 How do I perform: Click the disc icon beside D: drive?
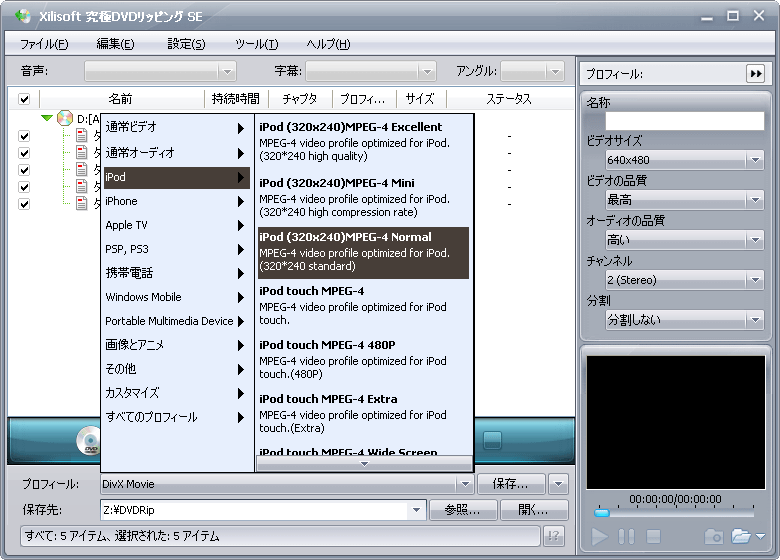click(x=65, y=118)
